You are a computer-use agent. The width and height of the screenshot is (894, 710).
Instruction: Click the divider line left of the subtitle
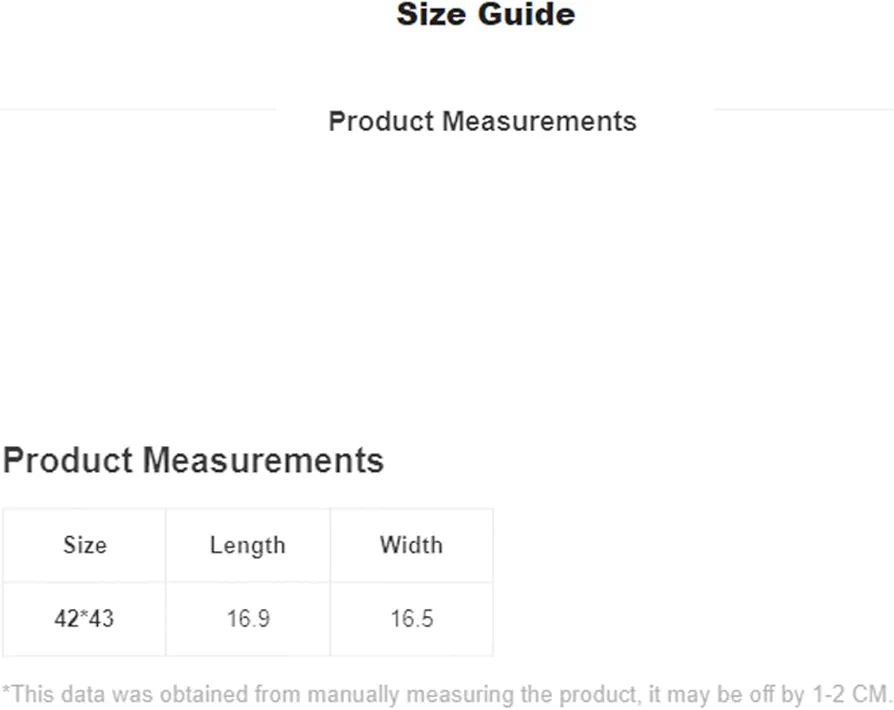138,109
